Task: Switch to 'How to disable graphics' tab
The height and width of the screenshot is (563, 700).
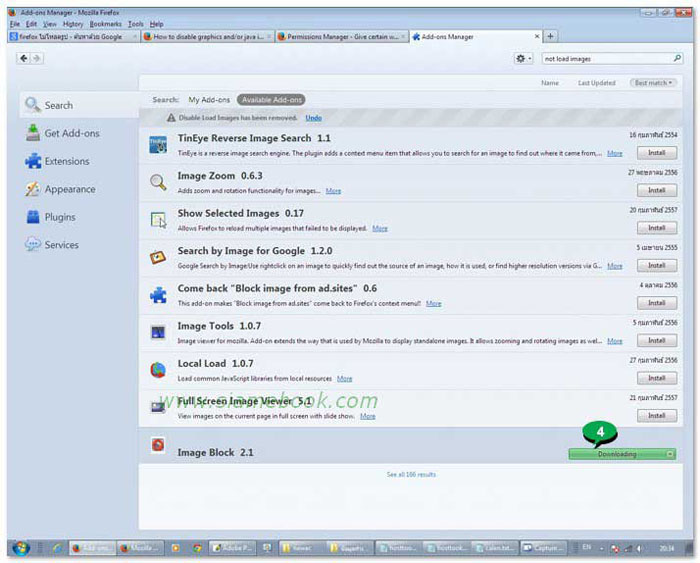Action: (208, 37)
